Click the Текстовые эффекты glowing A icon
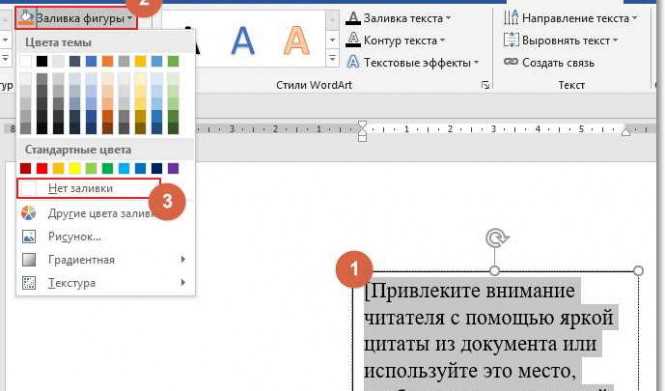665x391 pixels. pyautogui.click(x=353, y=62)
